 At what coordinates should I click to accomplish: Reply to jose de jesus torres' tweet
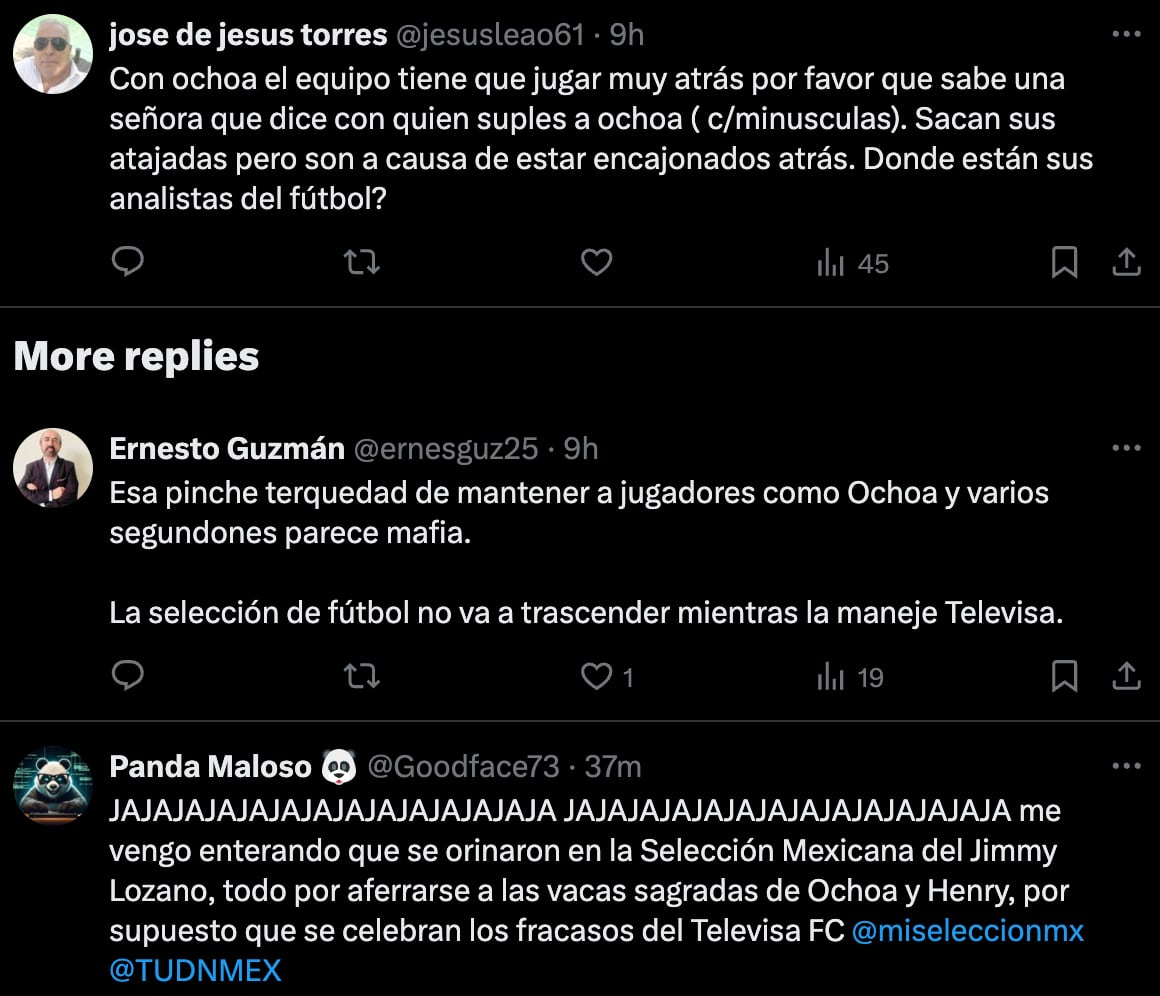click(127, 263)
